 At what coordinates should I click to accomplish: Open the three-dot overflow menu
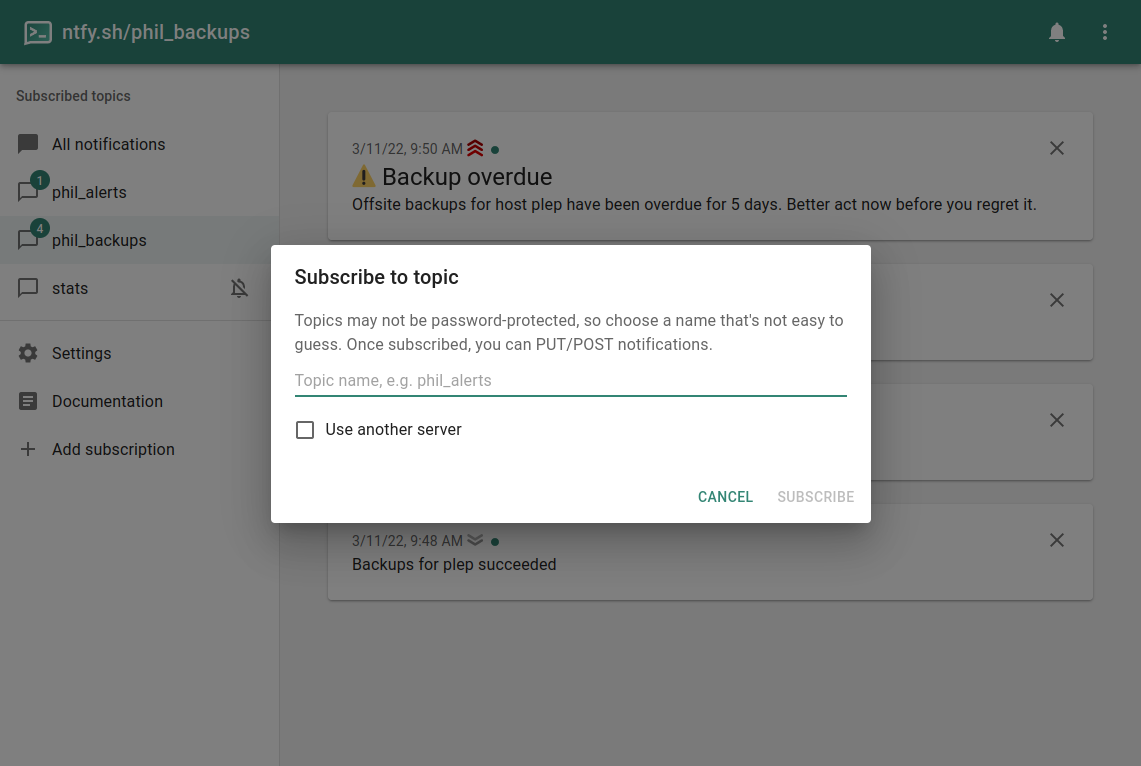coord(1105,32)
